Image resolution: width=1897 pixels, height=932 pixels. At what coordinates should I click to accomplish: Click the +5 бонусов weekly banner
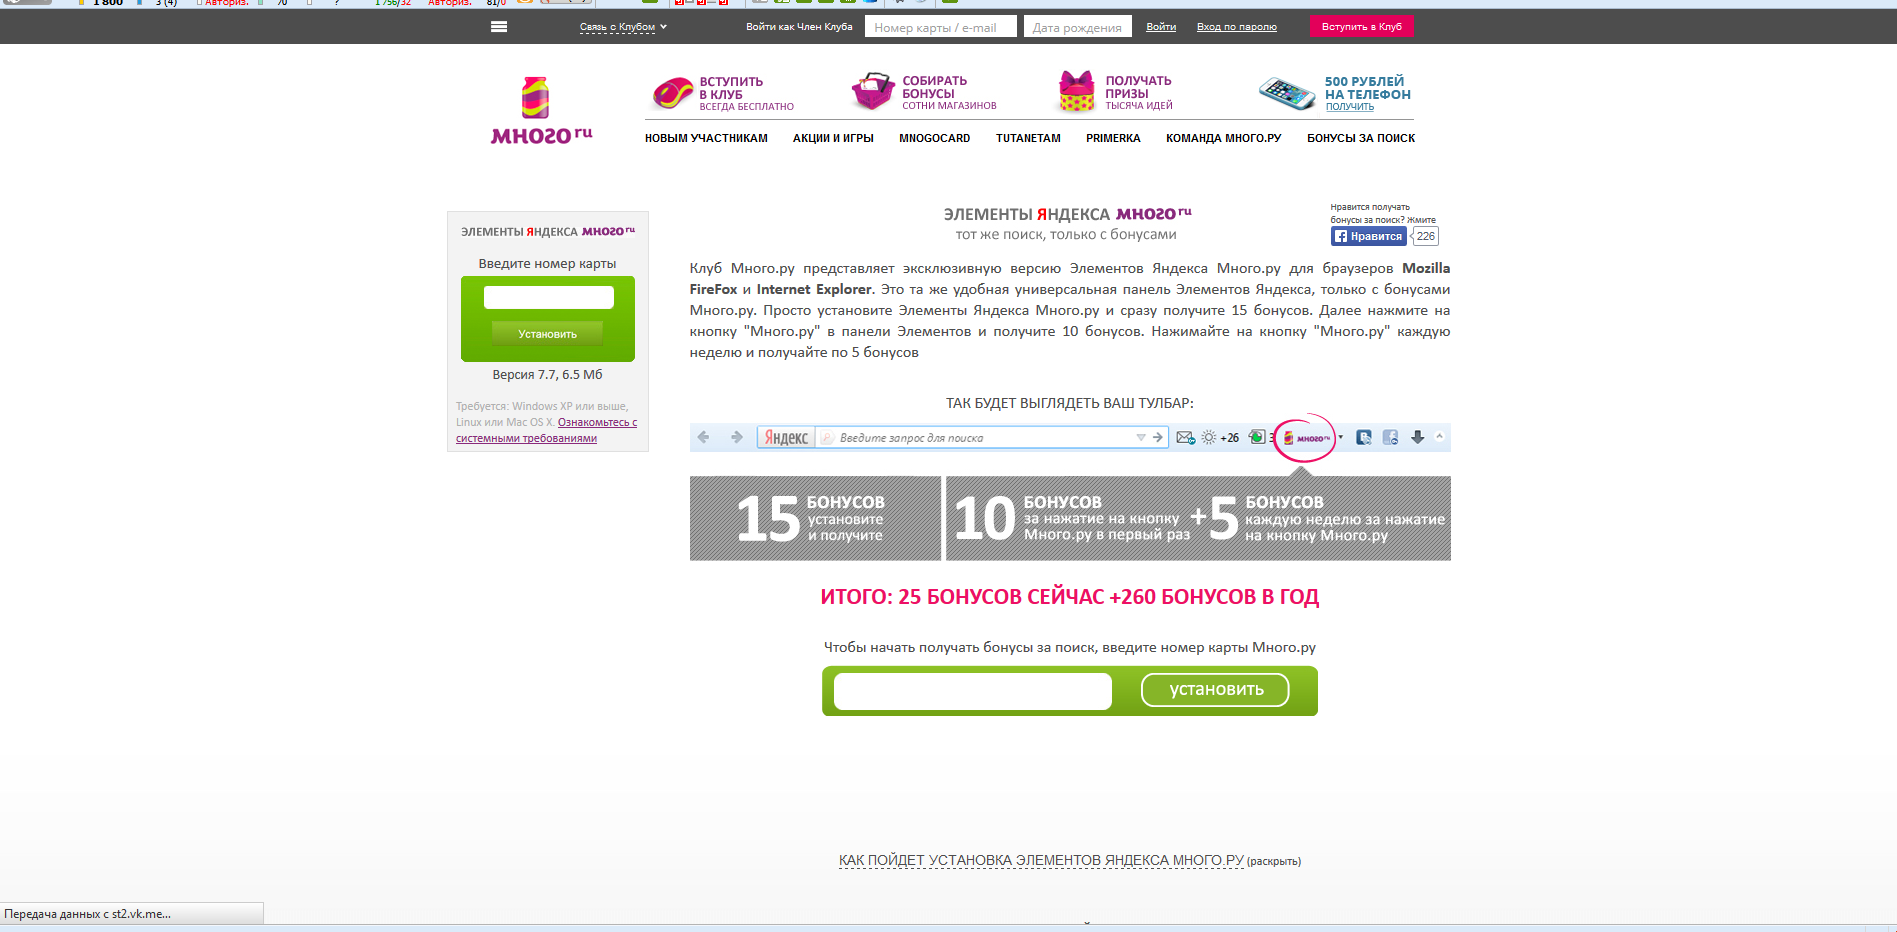point(1318,518)
